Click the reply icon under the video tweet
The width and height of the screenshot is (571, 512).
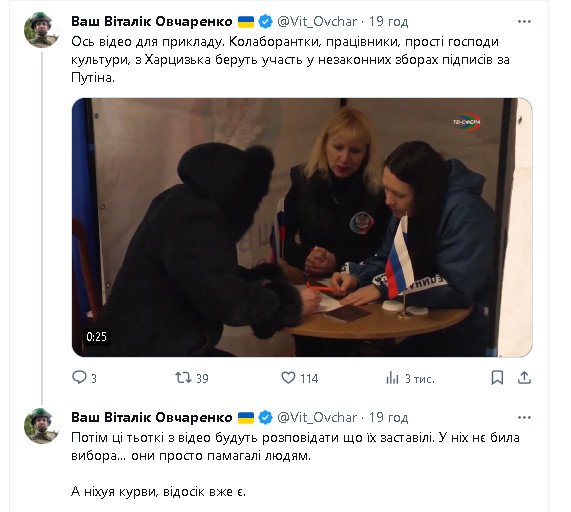[79, 377]
